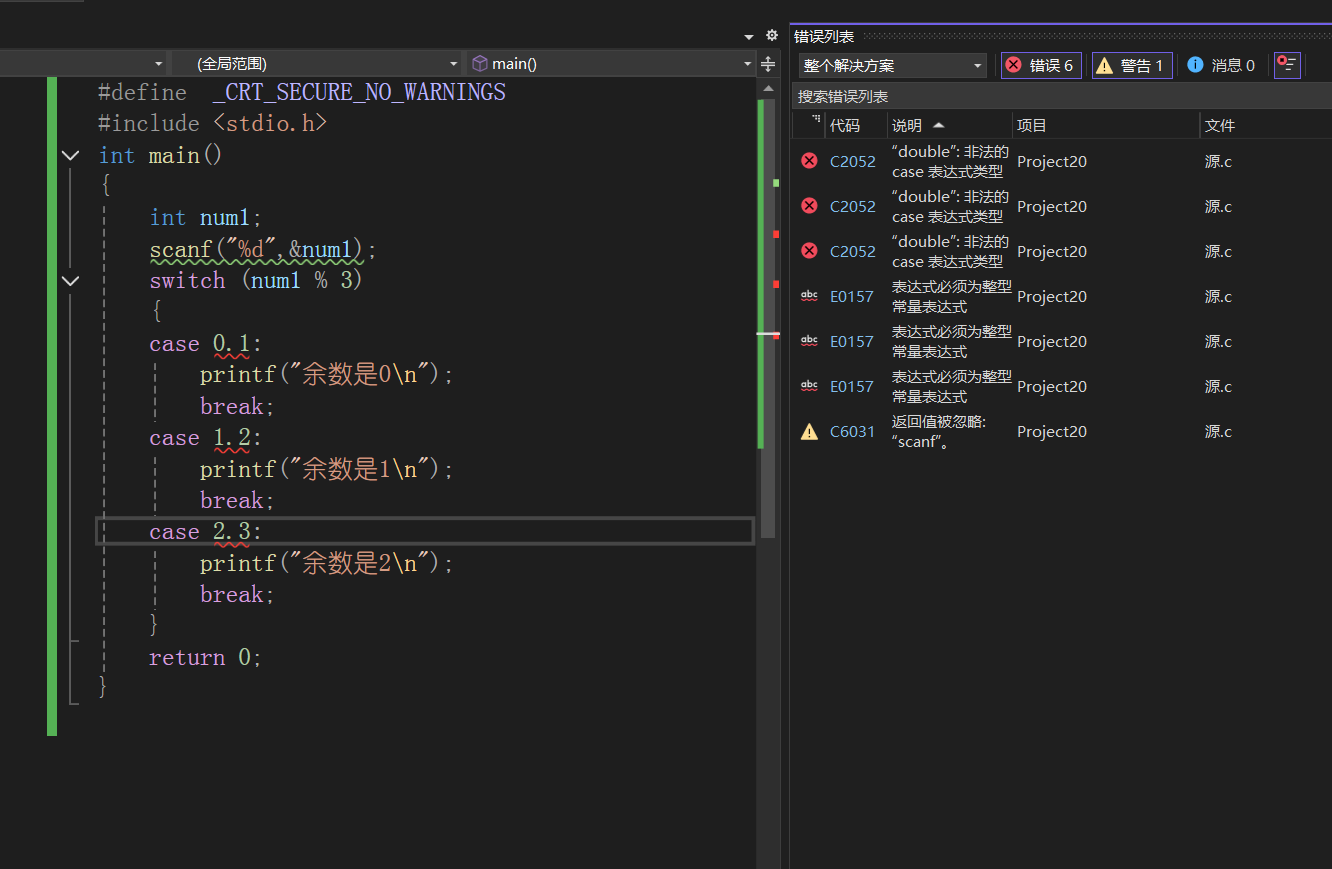Sort by the 代码 column header
Viewport: 1332px width, 869px height.
(x=845, y=126)
